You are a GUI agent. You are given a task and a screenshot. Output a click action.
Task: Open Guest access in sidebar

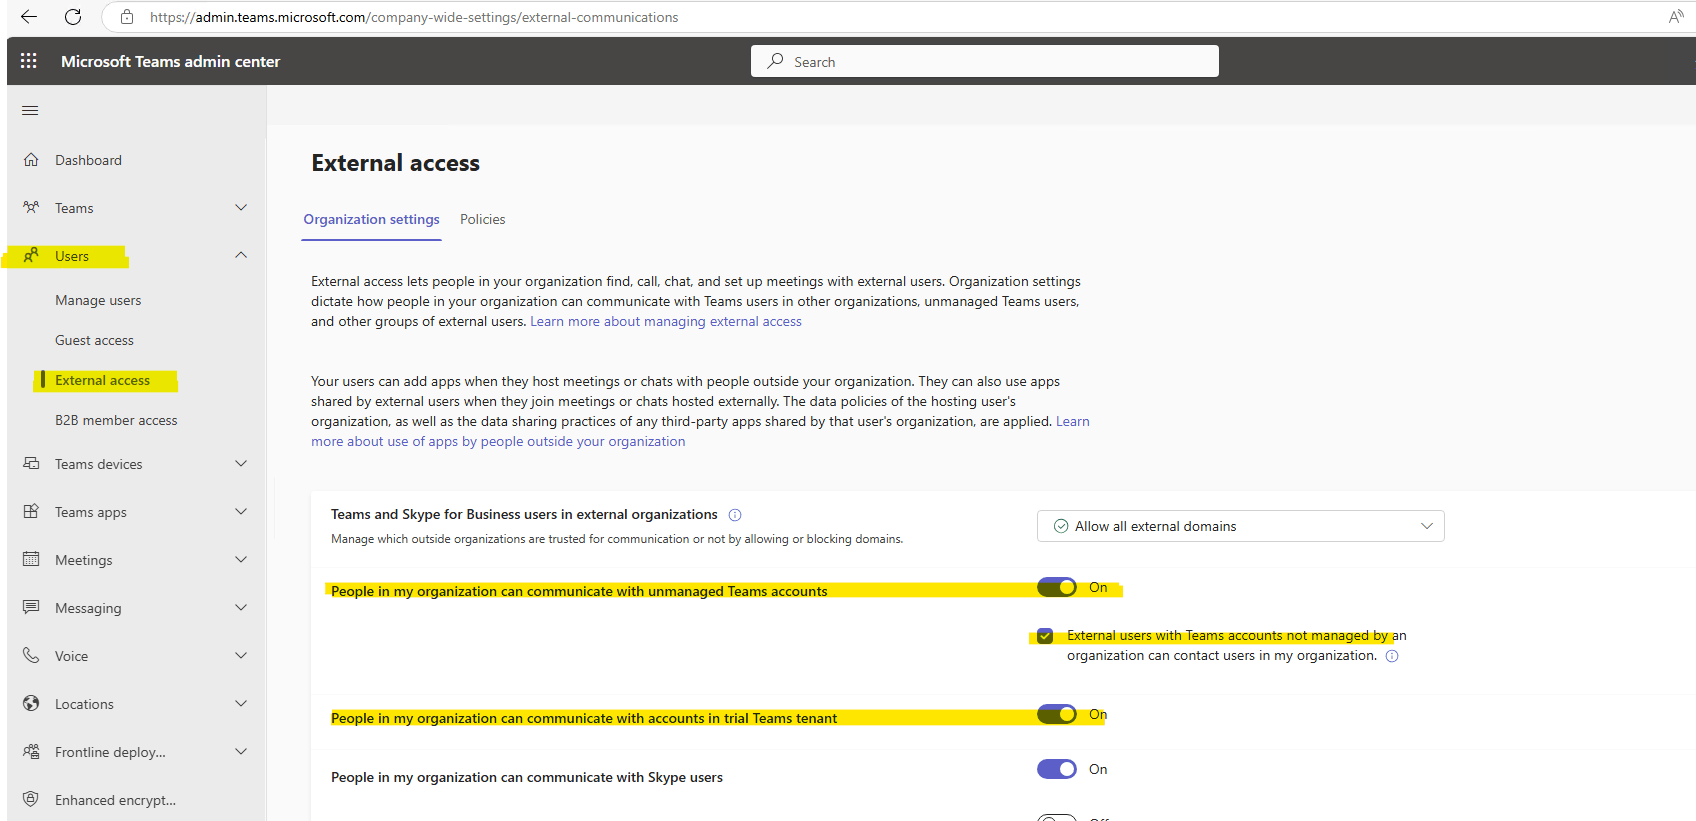pos(94,340)
